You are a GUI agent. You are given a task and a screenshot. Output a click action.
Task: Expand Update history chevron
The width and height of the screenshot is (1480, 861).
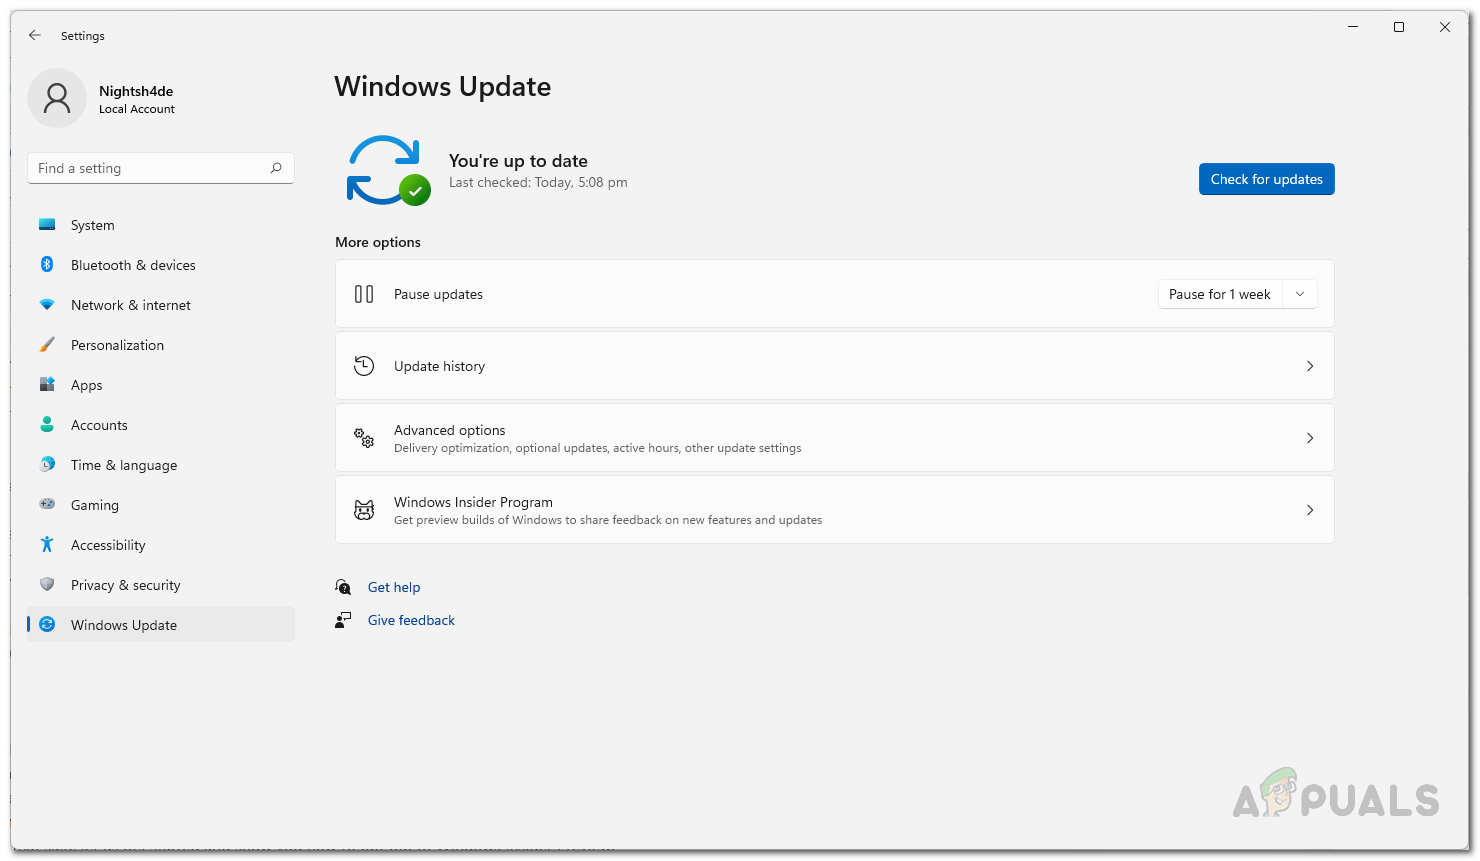[1310, 366]
